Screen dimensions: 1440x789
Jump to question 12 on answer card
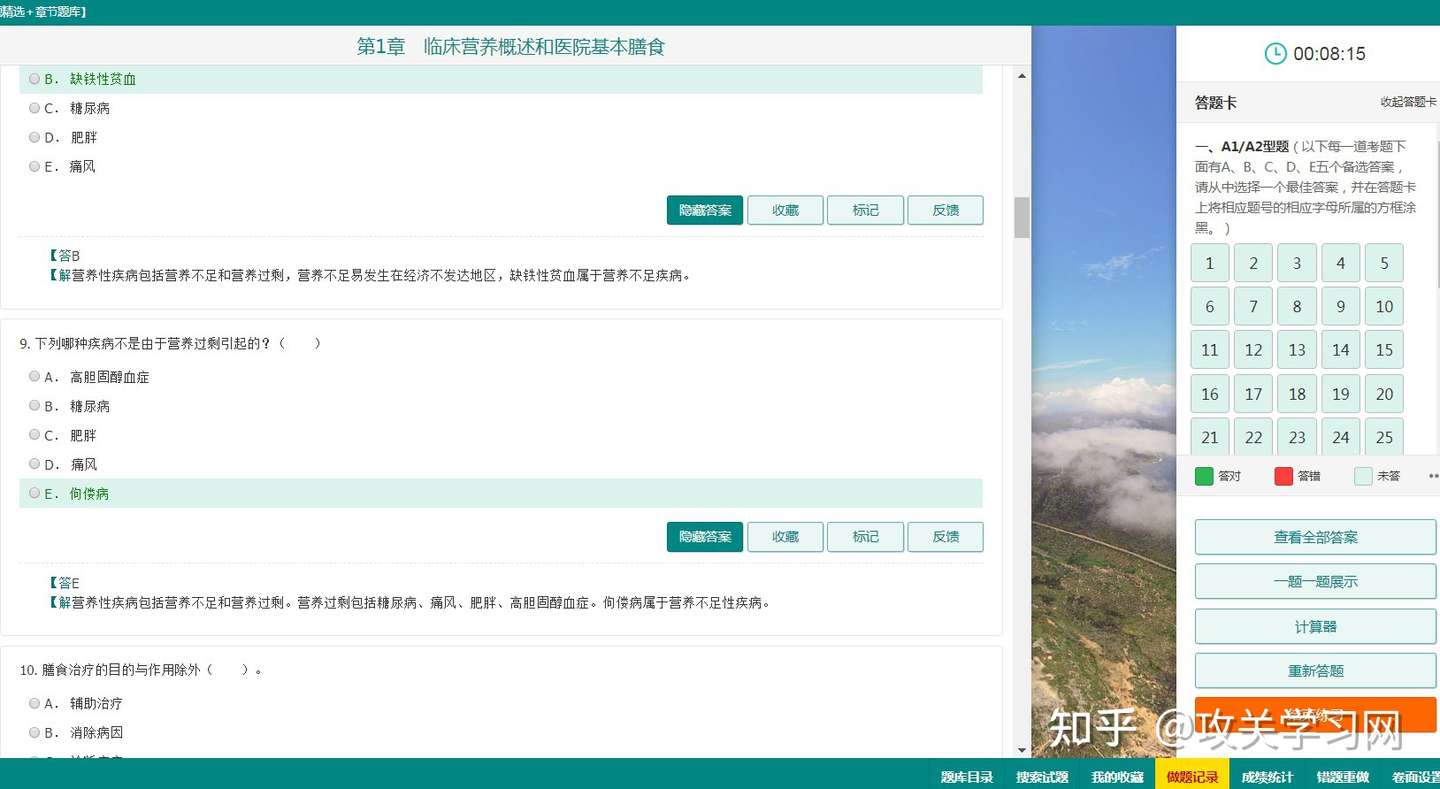[x=1253, y=350]
